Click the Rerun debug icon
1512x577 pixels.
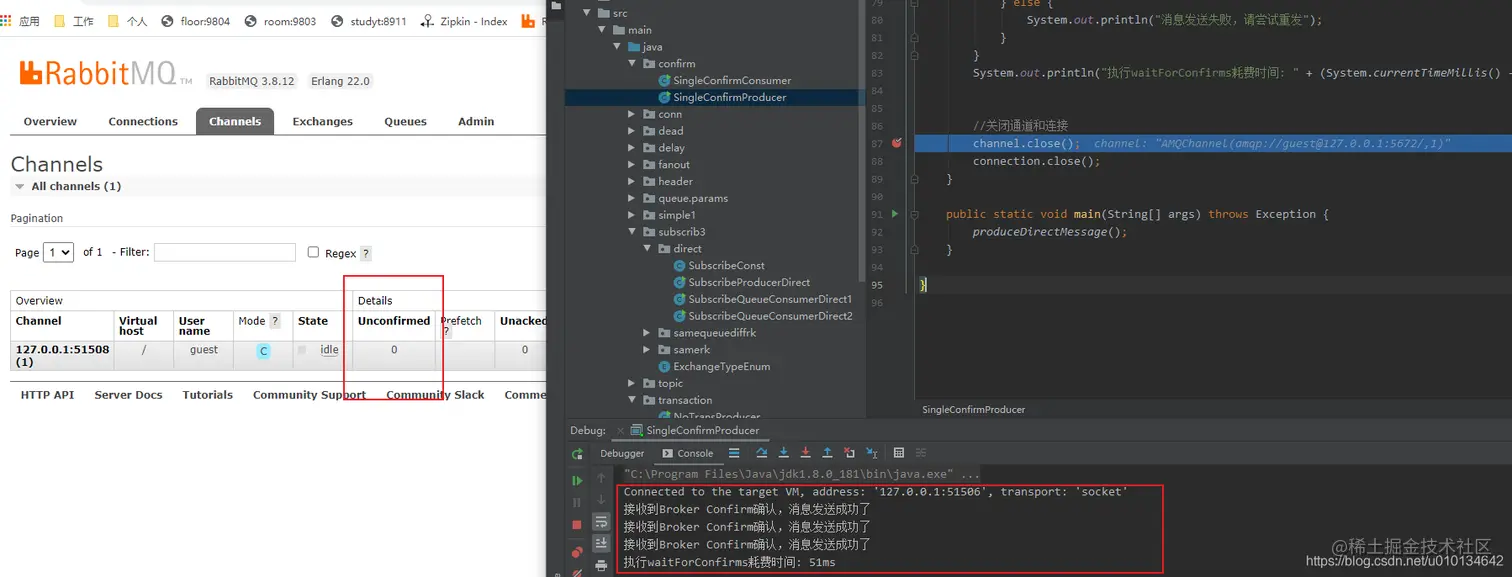pos(578,454)
